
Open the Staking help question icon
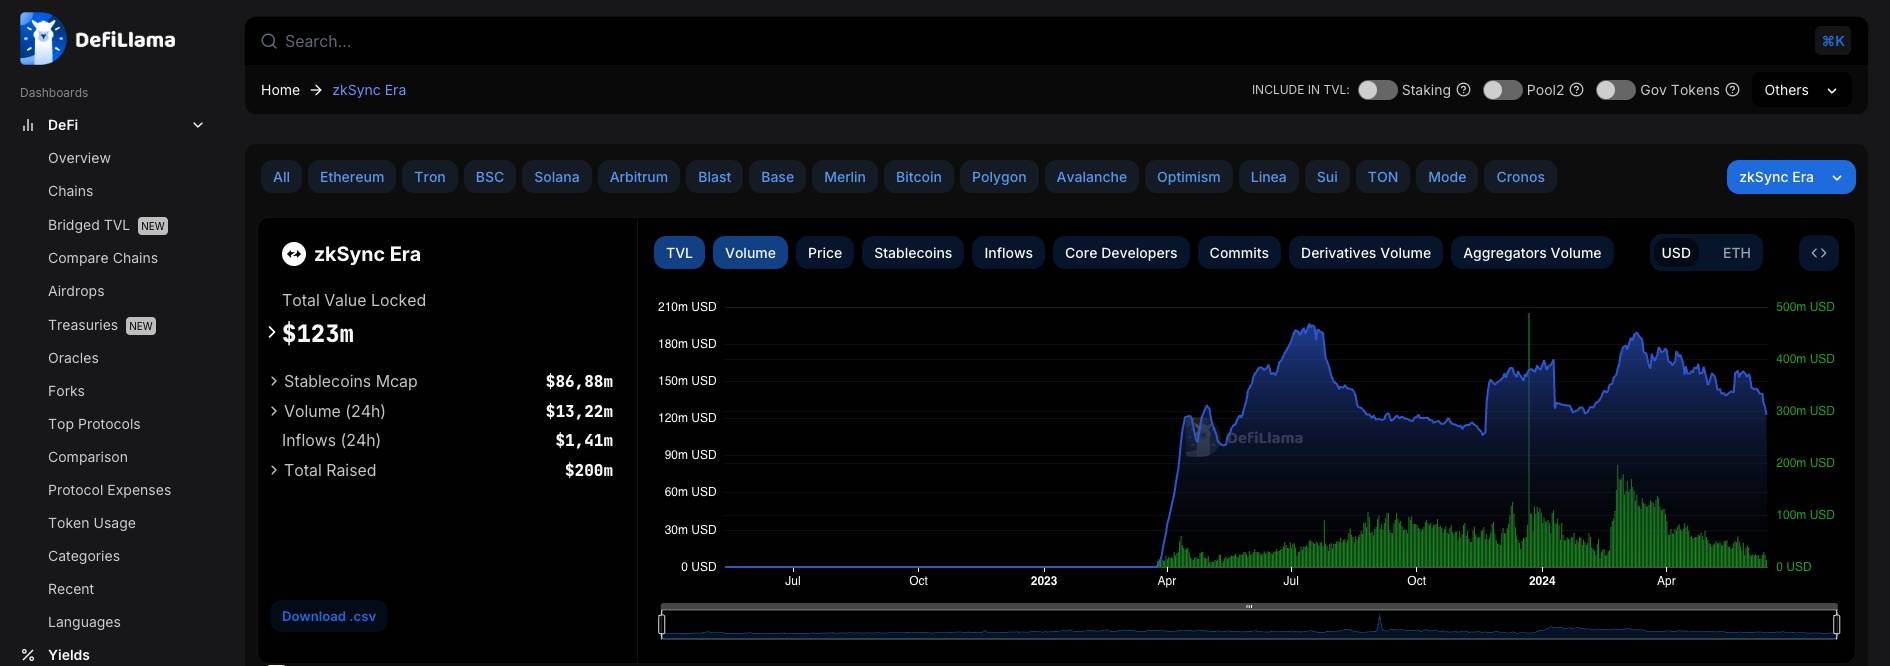[x=1463, y=90]
